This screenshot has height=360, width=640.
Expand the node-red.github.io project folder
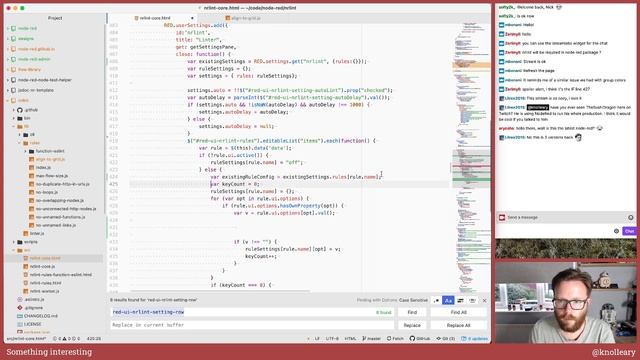pos(8,49)
